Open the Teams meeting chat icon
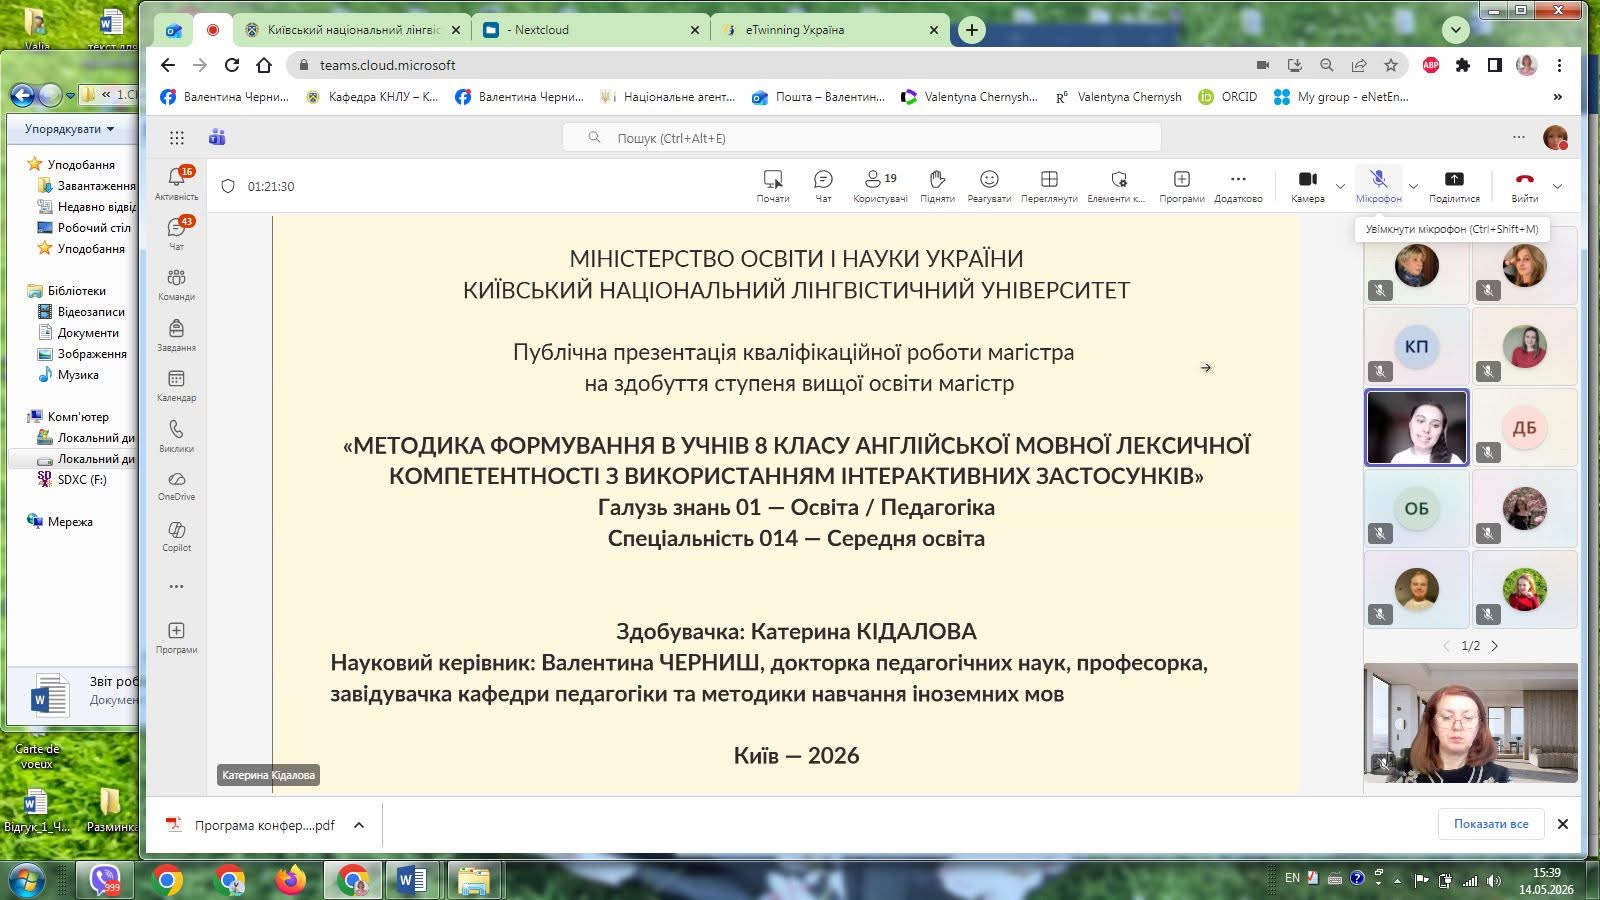 (823, 185)
